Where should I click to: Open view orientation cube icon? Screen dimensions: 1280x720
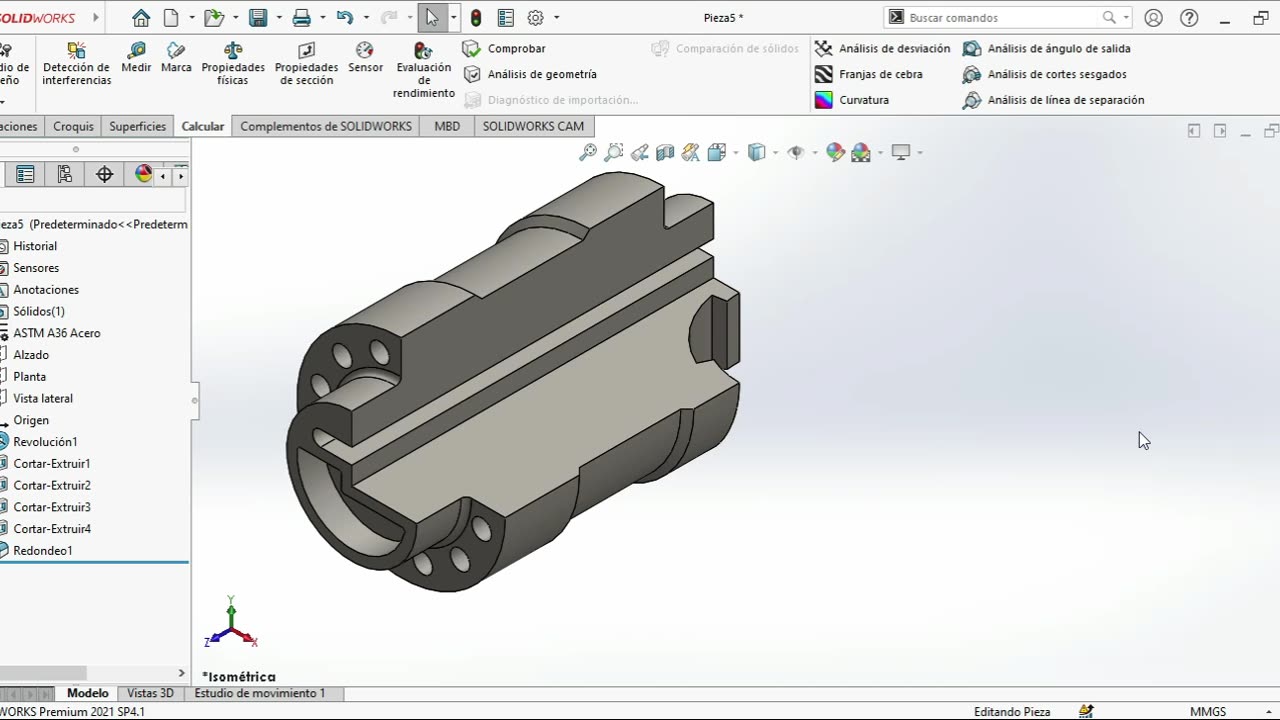click(x=716, y=152)
